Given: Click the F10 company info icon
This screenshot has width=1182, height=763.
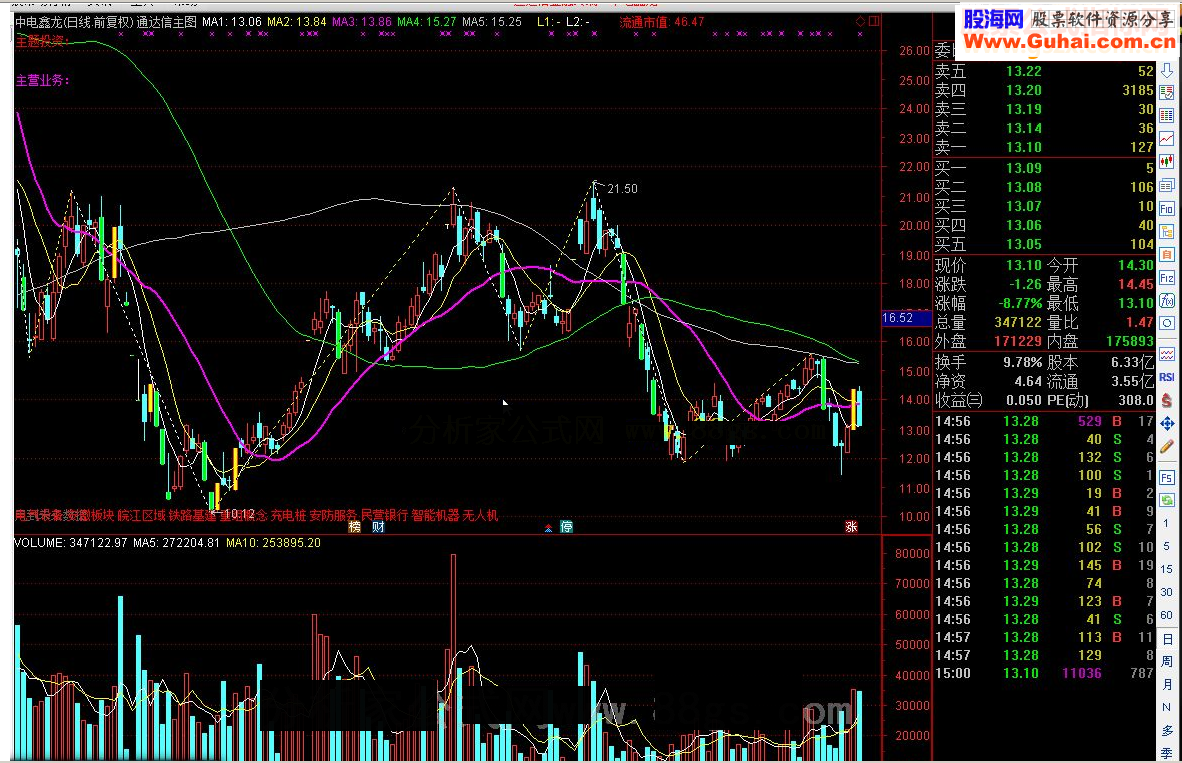Looking at the screenshot, I should click(1167, 209).
